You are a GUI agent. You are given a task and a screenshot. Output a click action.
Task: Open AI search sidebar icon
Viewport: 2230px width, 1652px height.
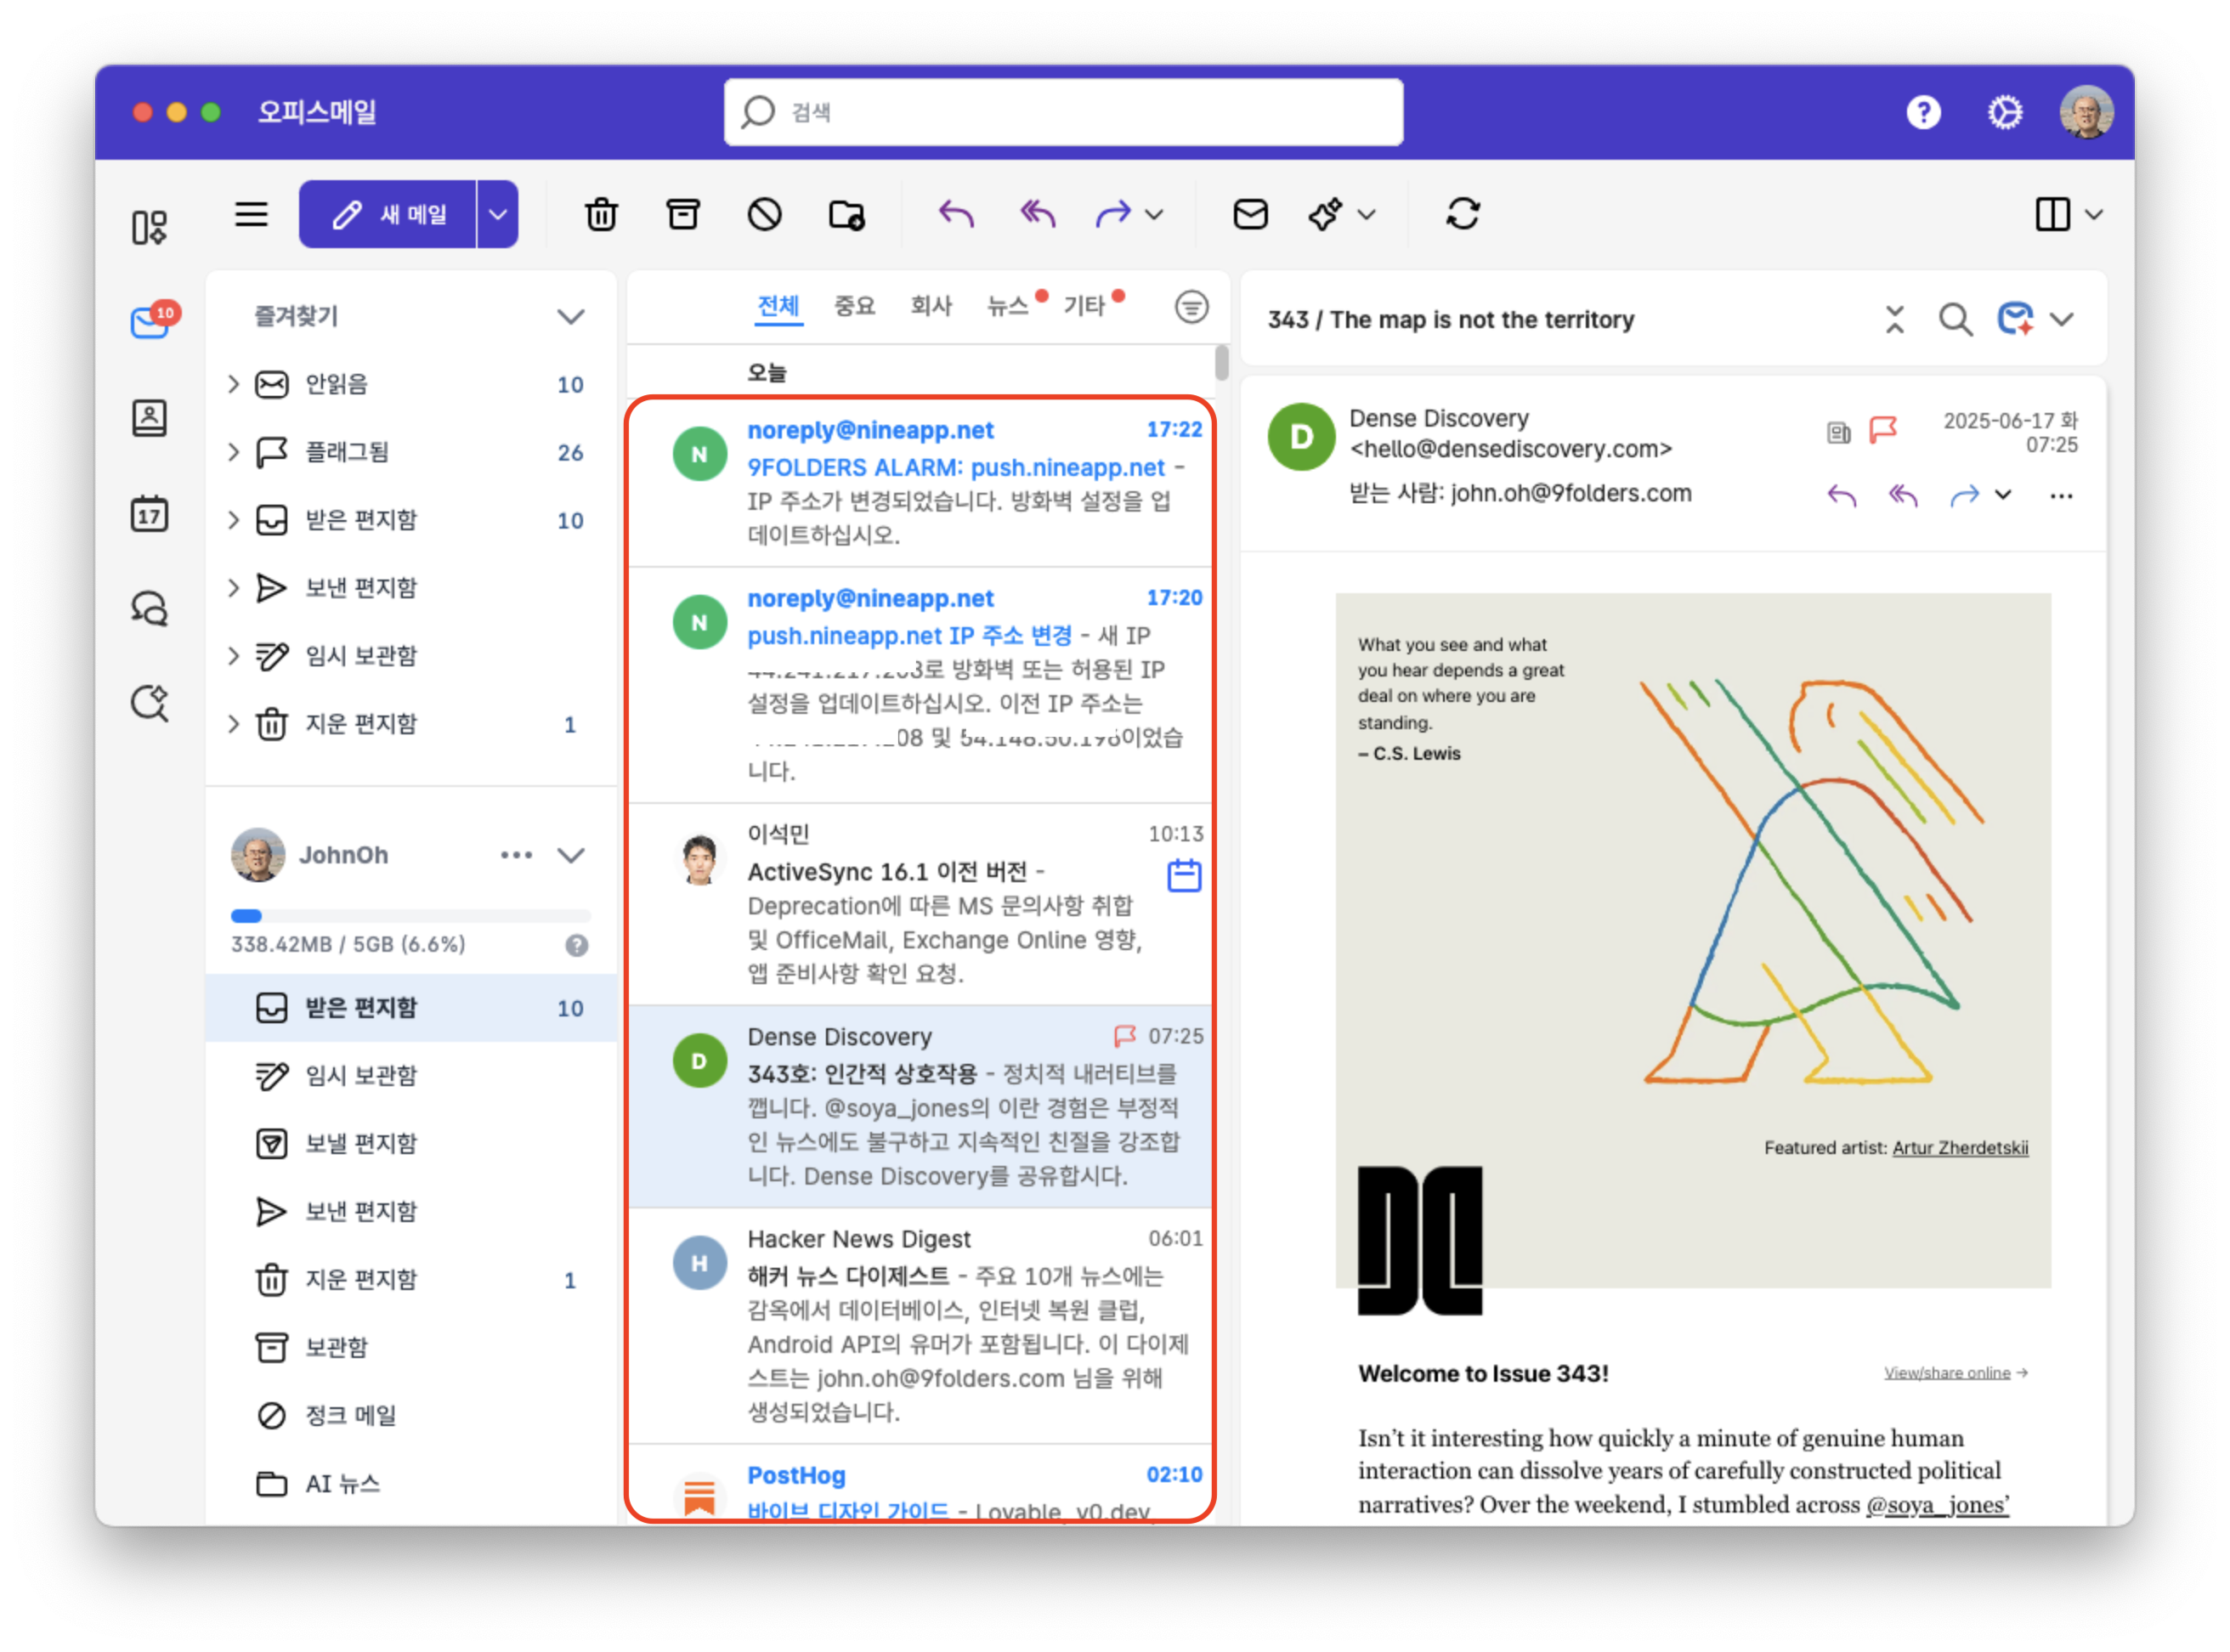coord(149,703)
